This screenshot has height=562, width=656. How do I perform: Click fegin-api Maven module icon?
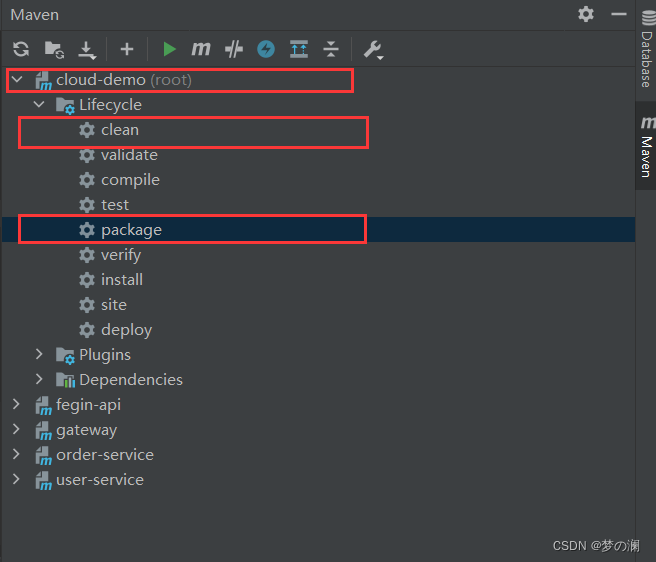[x=43, y=405]
